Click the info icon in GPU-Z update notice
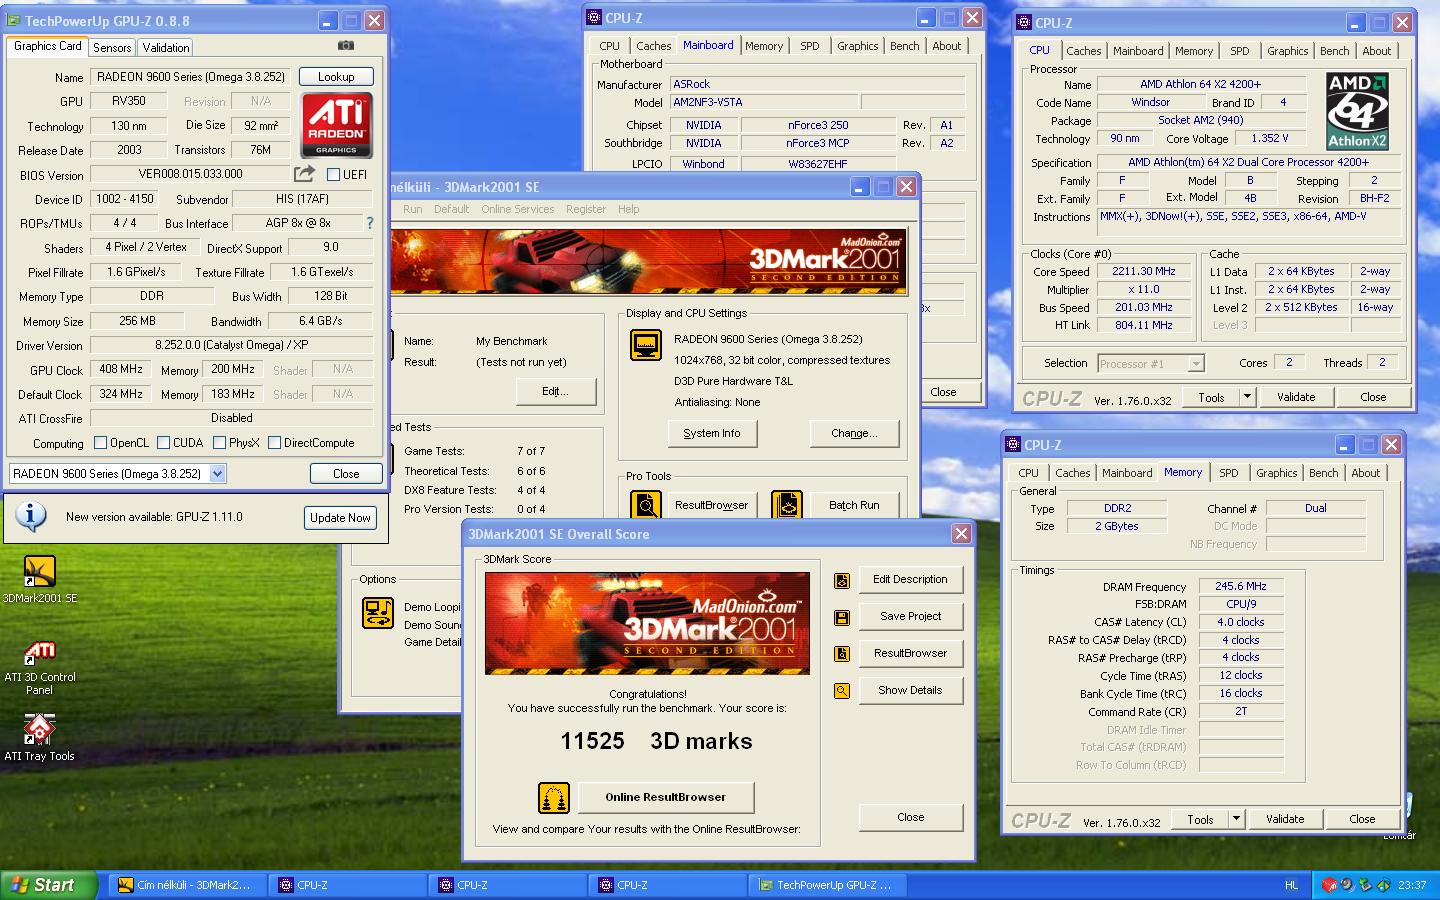This screenshot has height=900, width=1440. (x=31, y=516)
